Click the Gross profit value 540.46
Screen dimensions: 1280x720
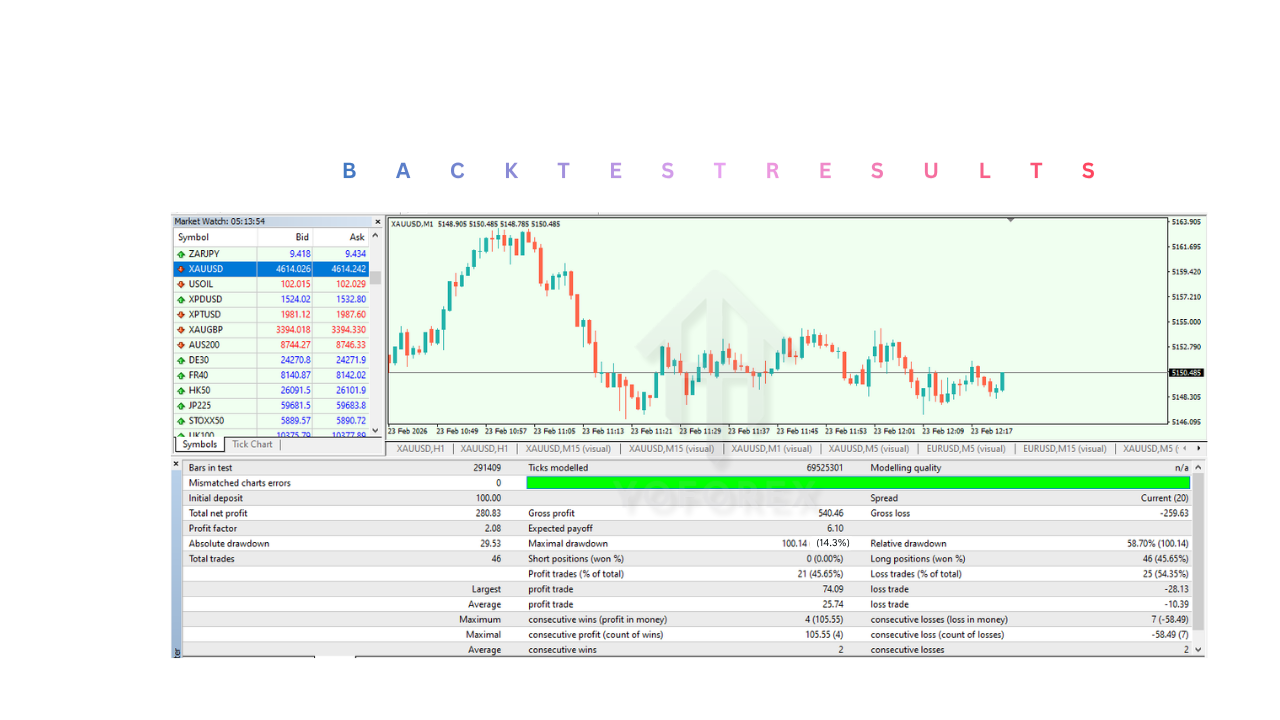point(831,513)
